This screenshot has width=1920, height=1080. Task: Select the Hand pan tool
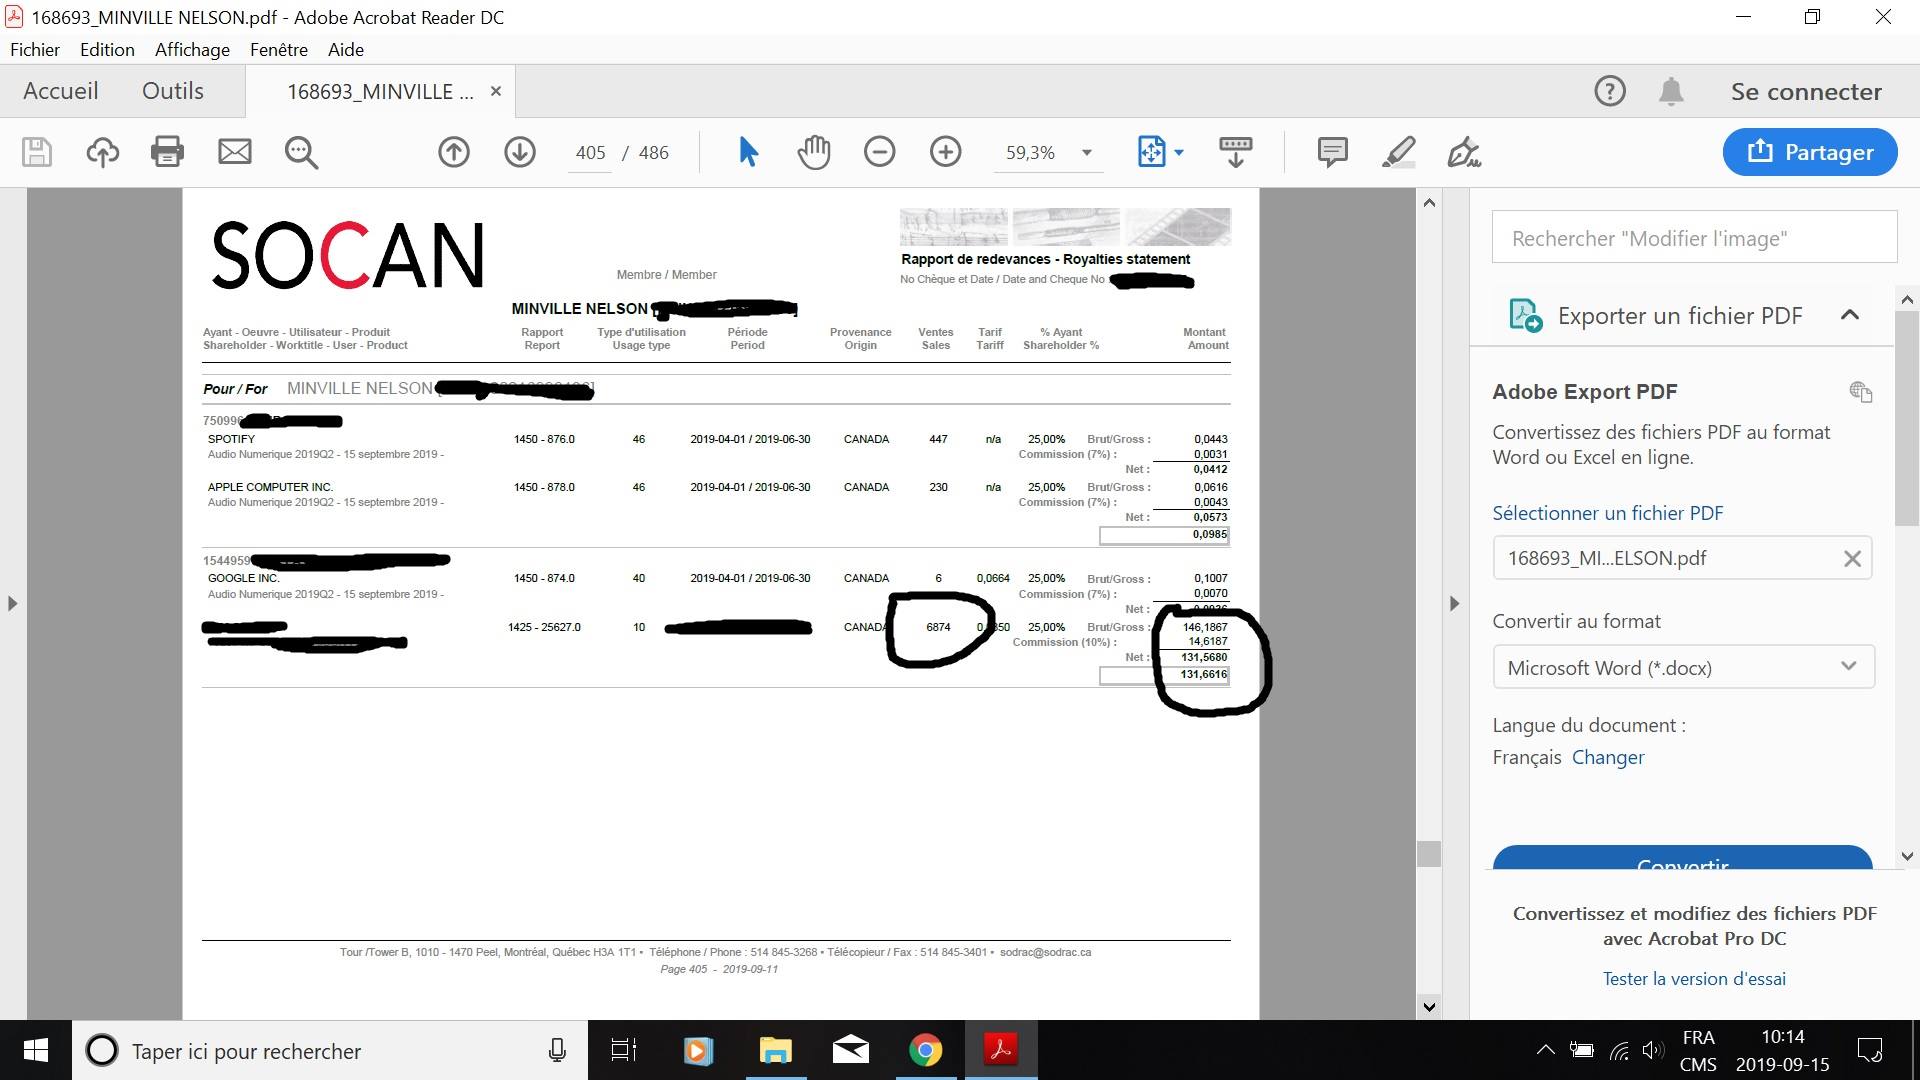tap(814, 152)
